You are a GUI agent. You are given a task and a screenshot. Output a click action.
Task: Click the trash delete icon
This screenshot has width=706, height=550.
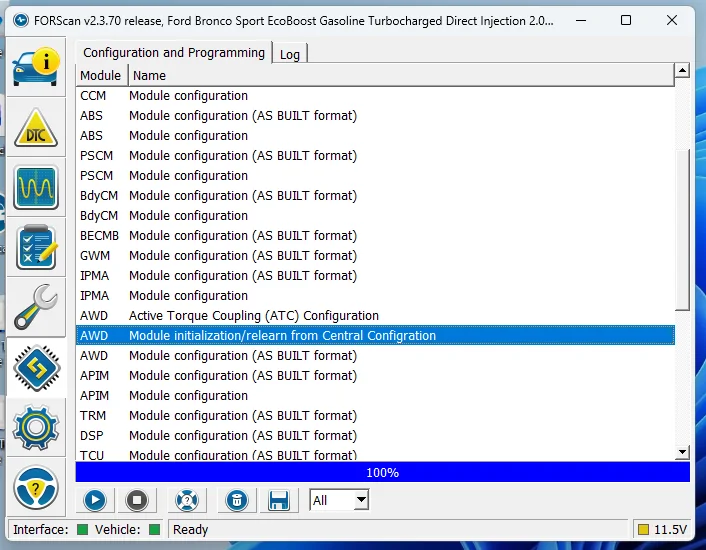click(236, 500)
